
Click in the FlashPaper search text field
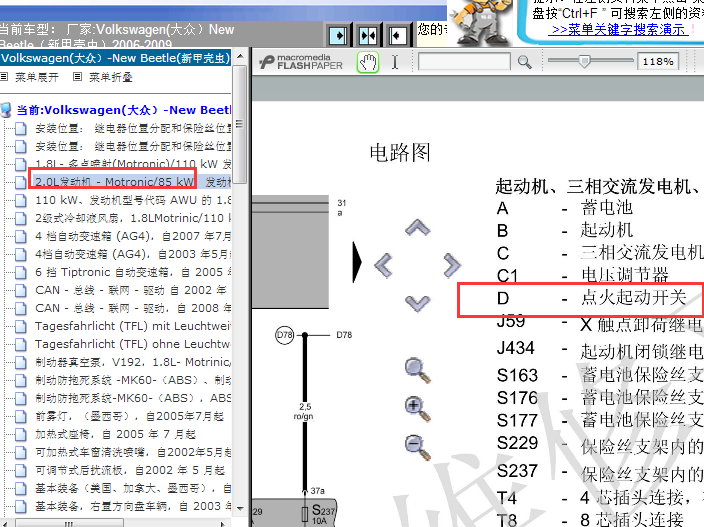point(464,61)
